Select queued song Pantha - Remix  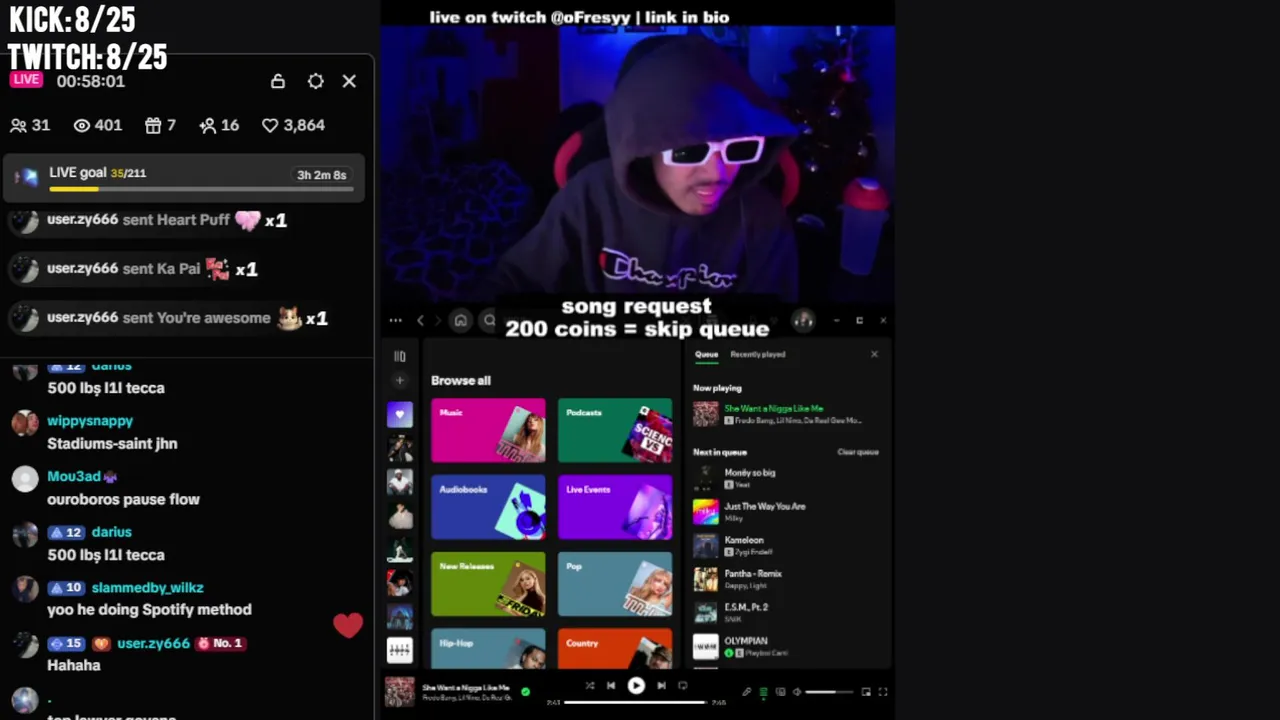point(787,579)
